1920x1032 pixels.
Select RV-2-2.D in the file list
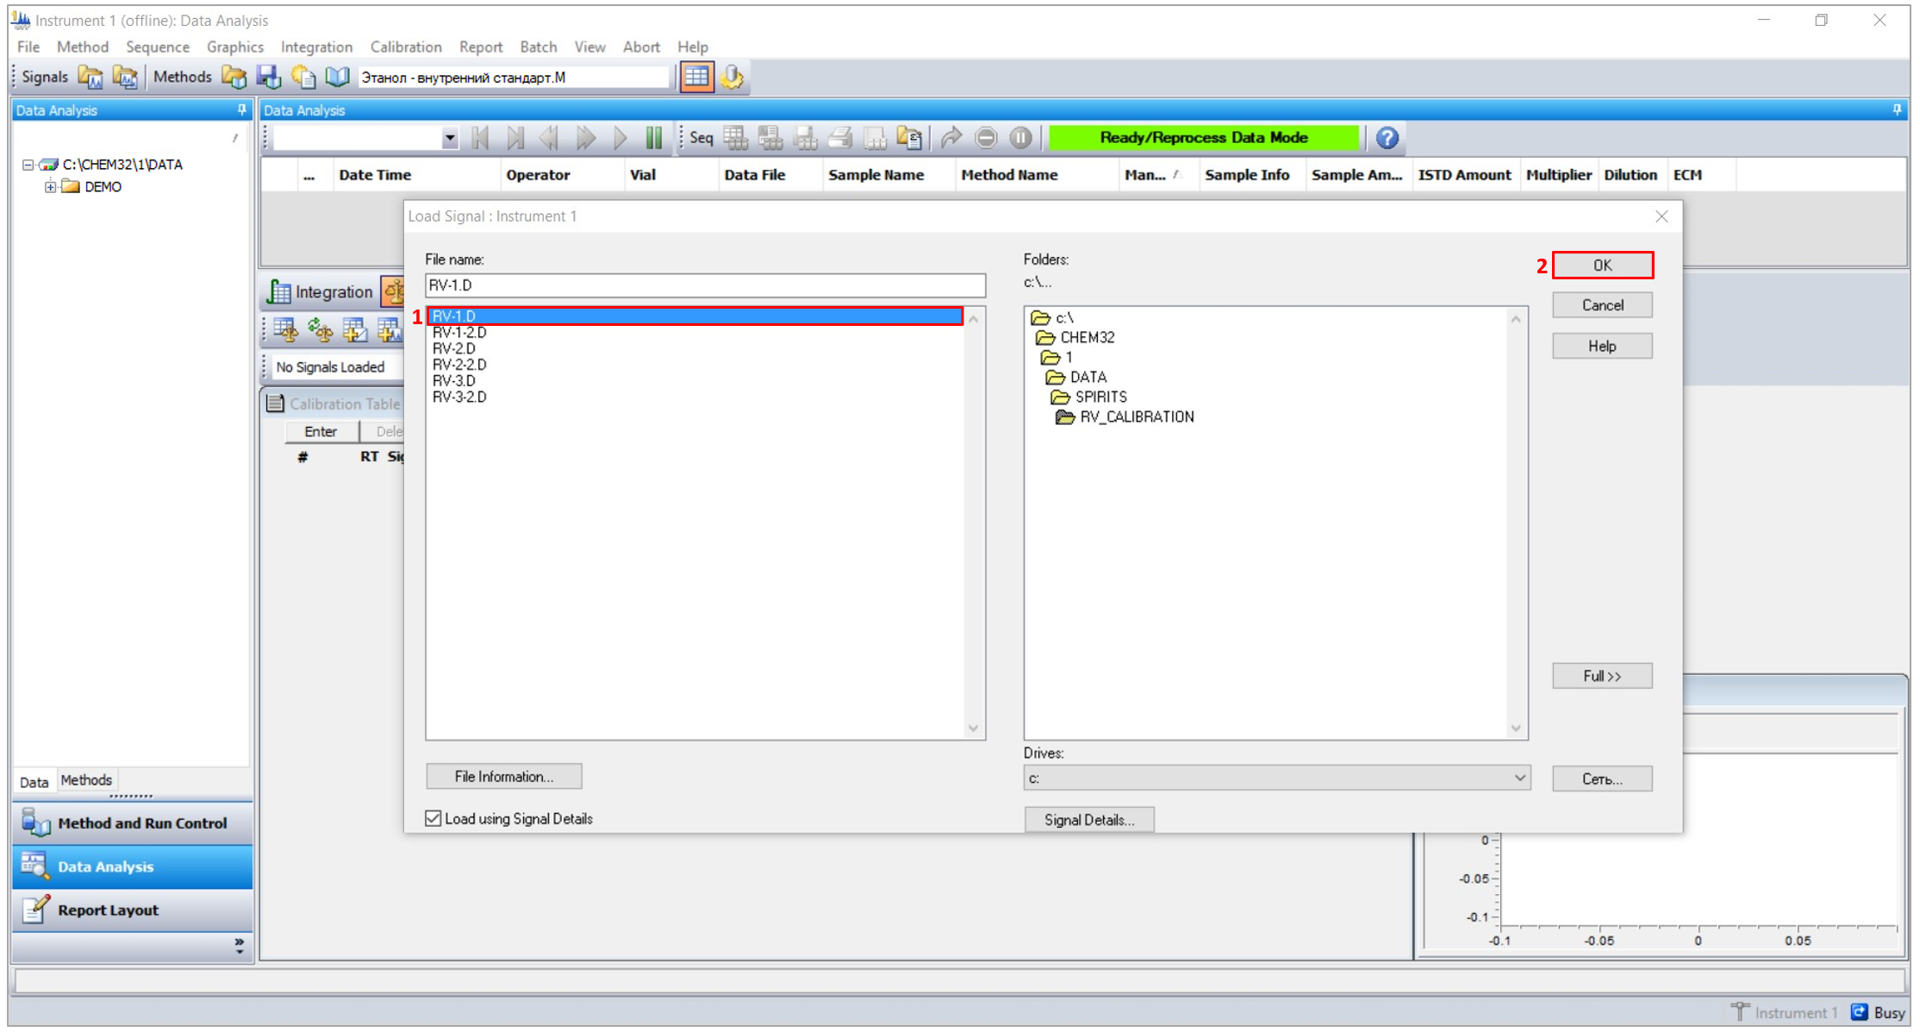point(459,365)
